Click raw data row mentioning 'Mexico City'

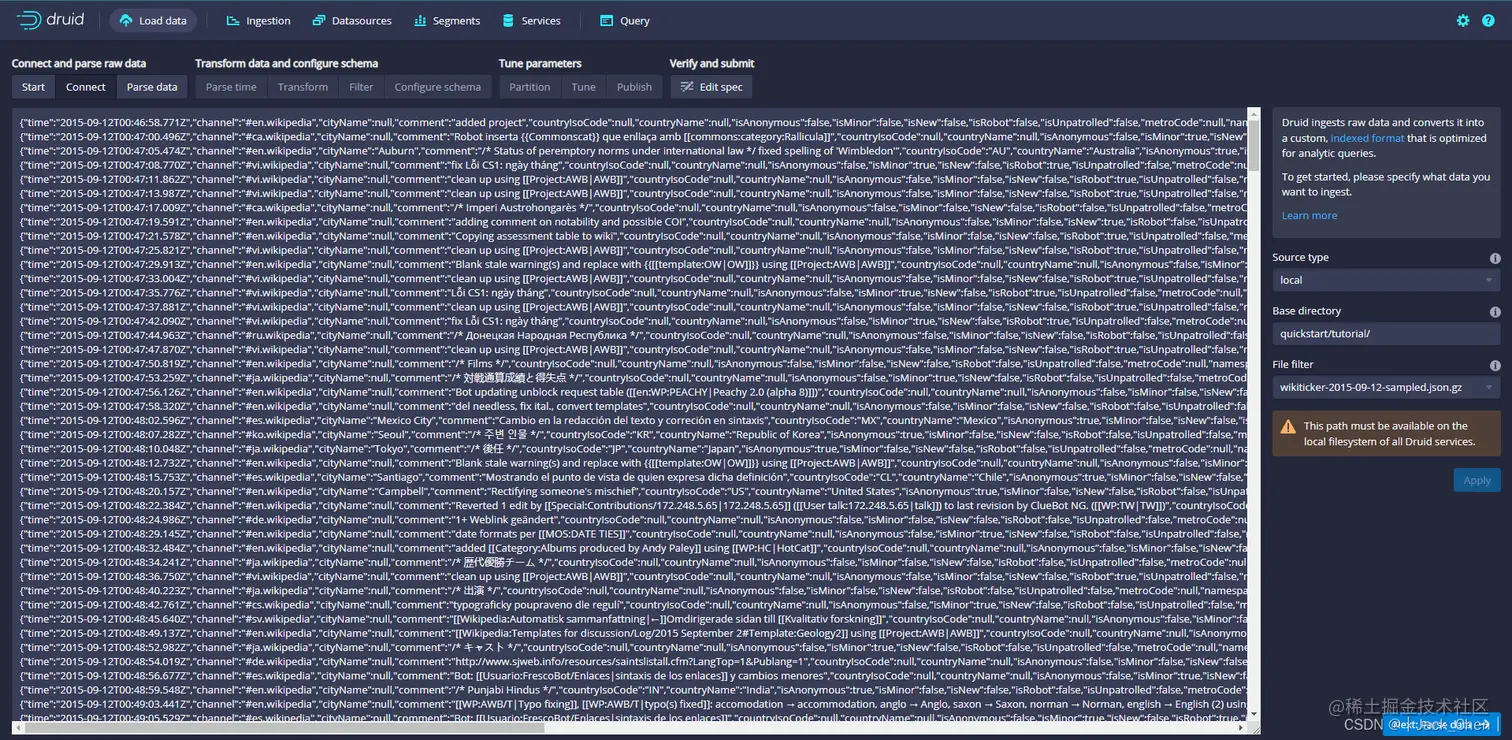633,420
